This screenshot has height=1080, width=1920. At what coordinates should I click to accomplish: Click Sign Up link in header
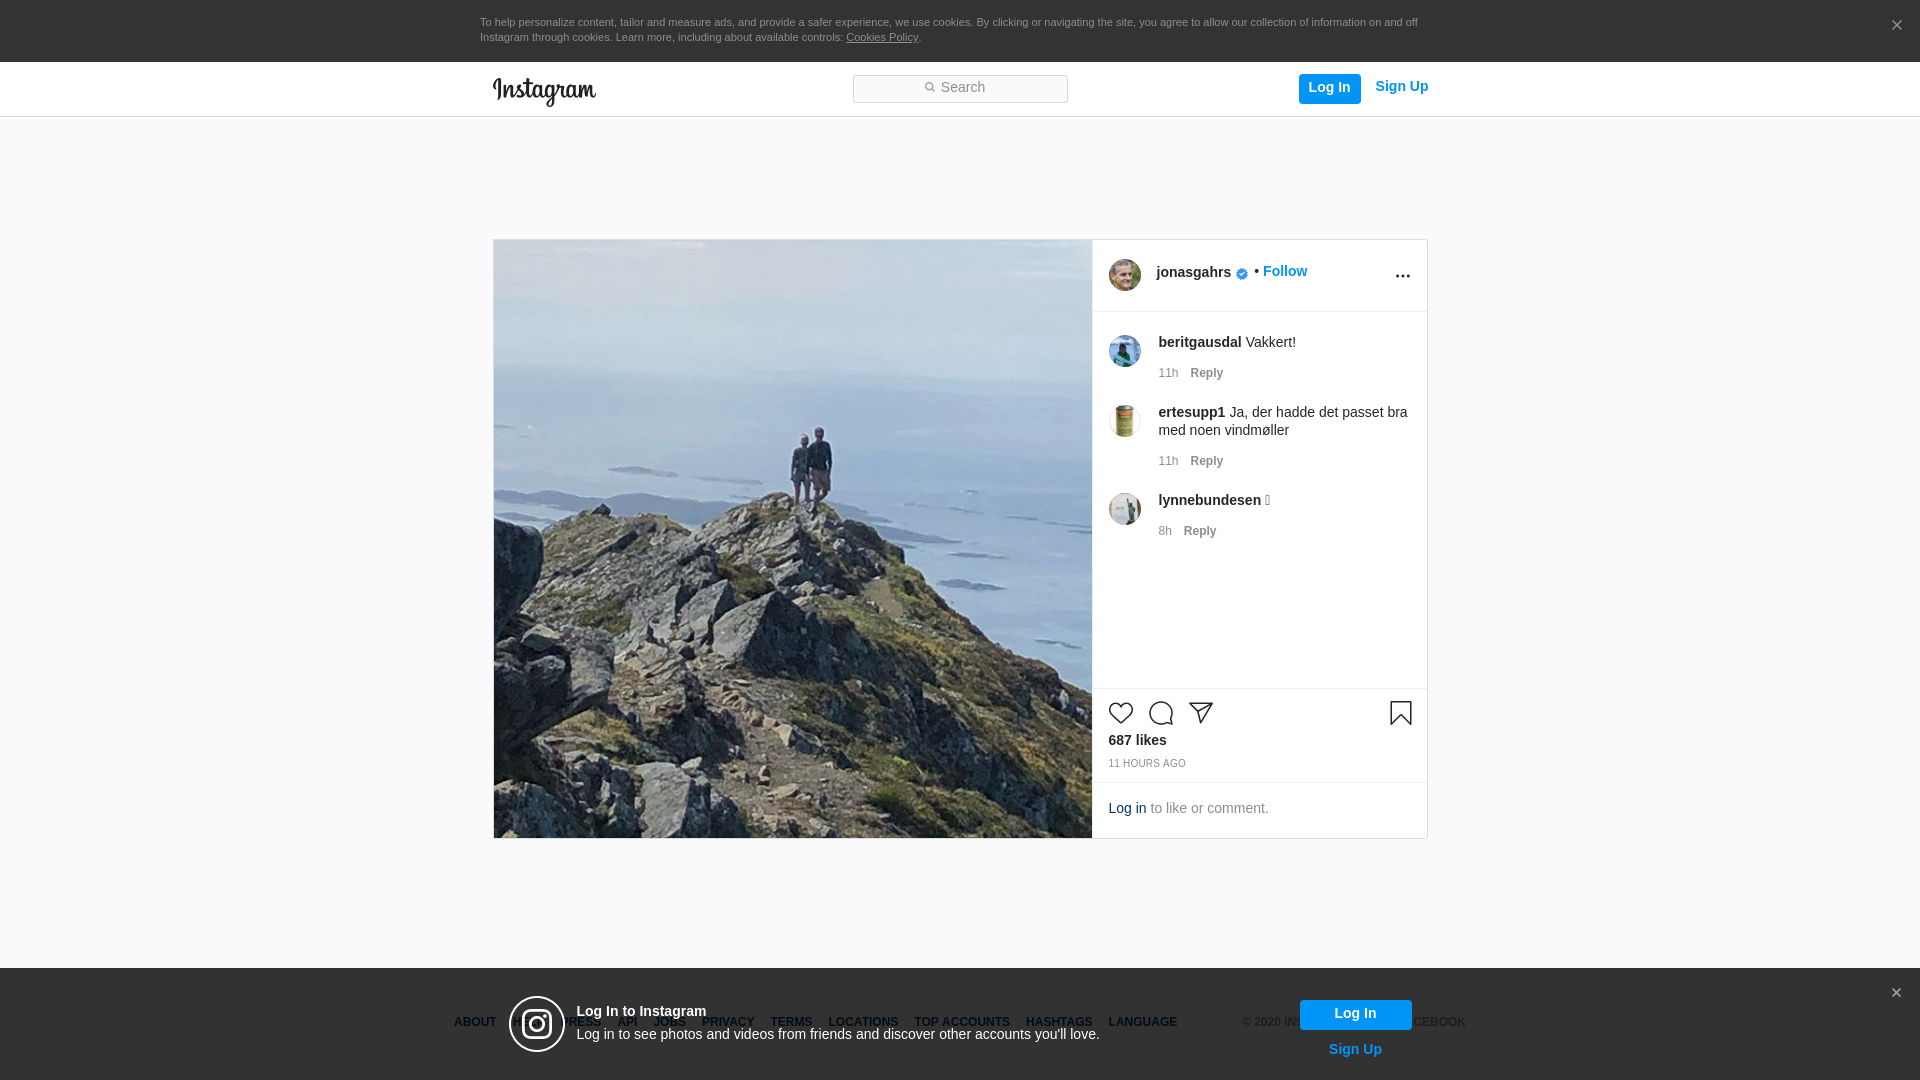pos(1402,86)
